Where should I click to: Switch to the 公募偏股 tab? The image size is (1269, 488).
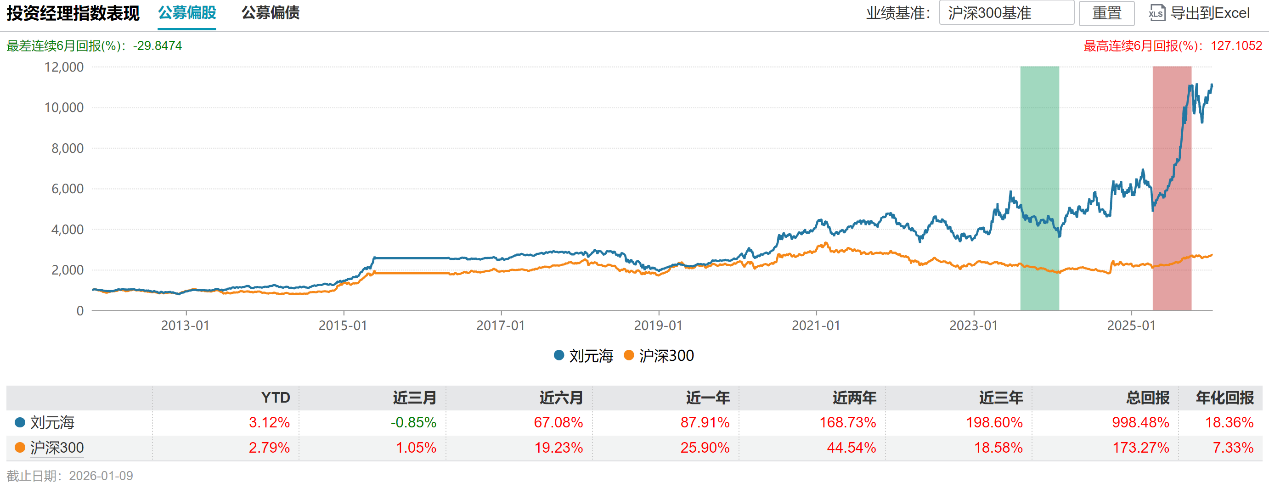tap(187, 13)
